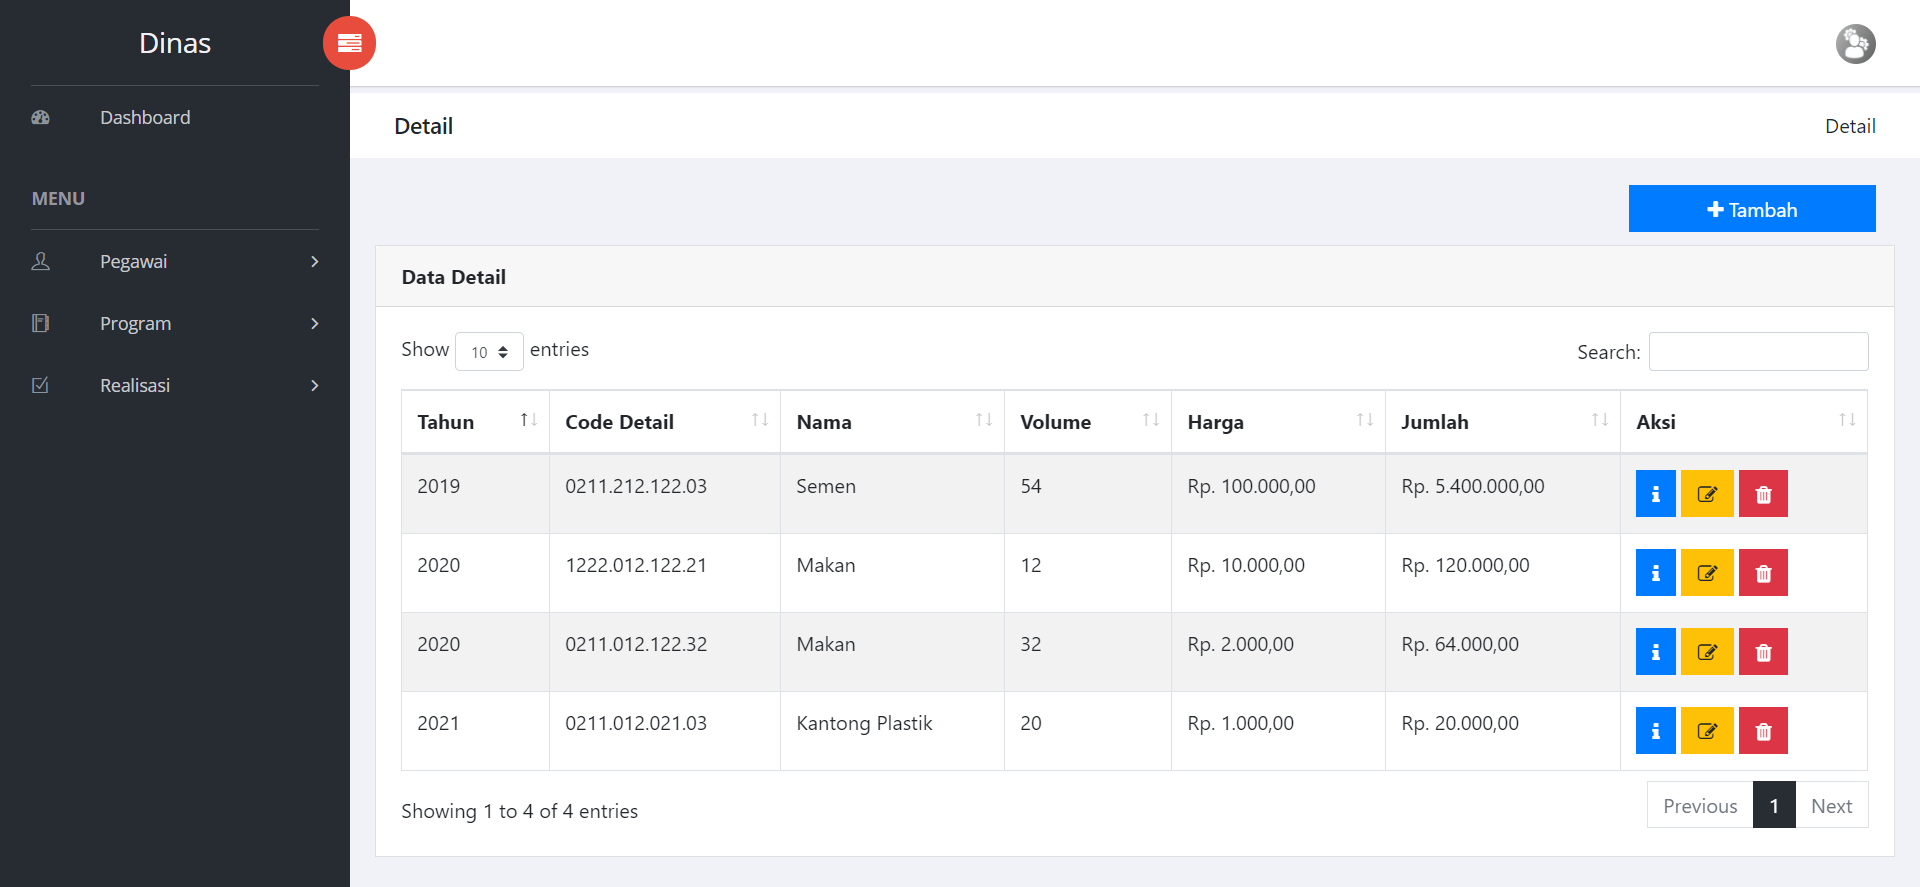Open the show entries count dropdown
The height and width of the screenshot is (887, 1920).
pos(489,352)
